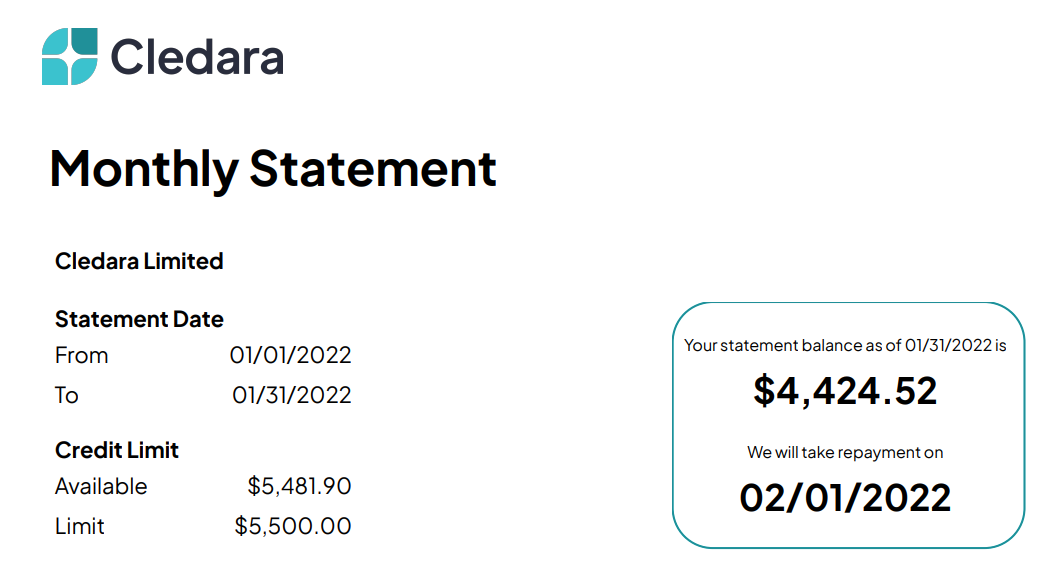This screenshot has width=1059, height=581.
Task: Select the $4,424.52 statement balance
Action: coord(846,391)
